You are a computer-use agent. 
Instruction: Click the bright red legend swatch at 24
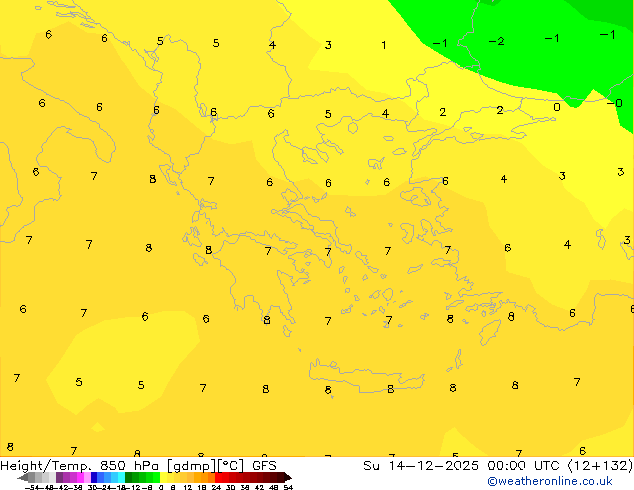(218, 477)
